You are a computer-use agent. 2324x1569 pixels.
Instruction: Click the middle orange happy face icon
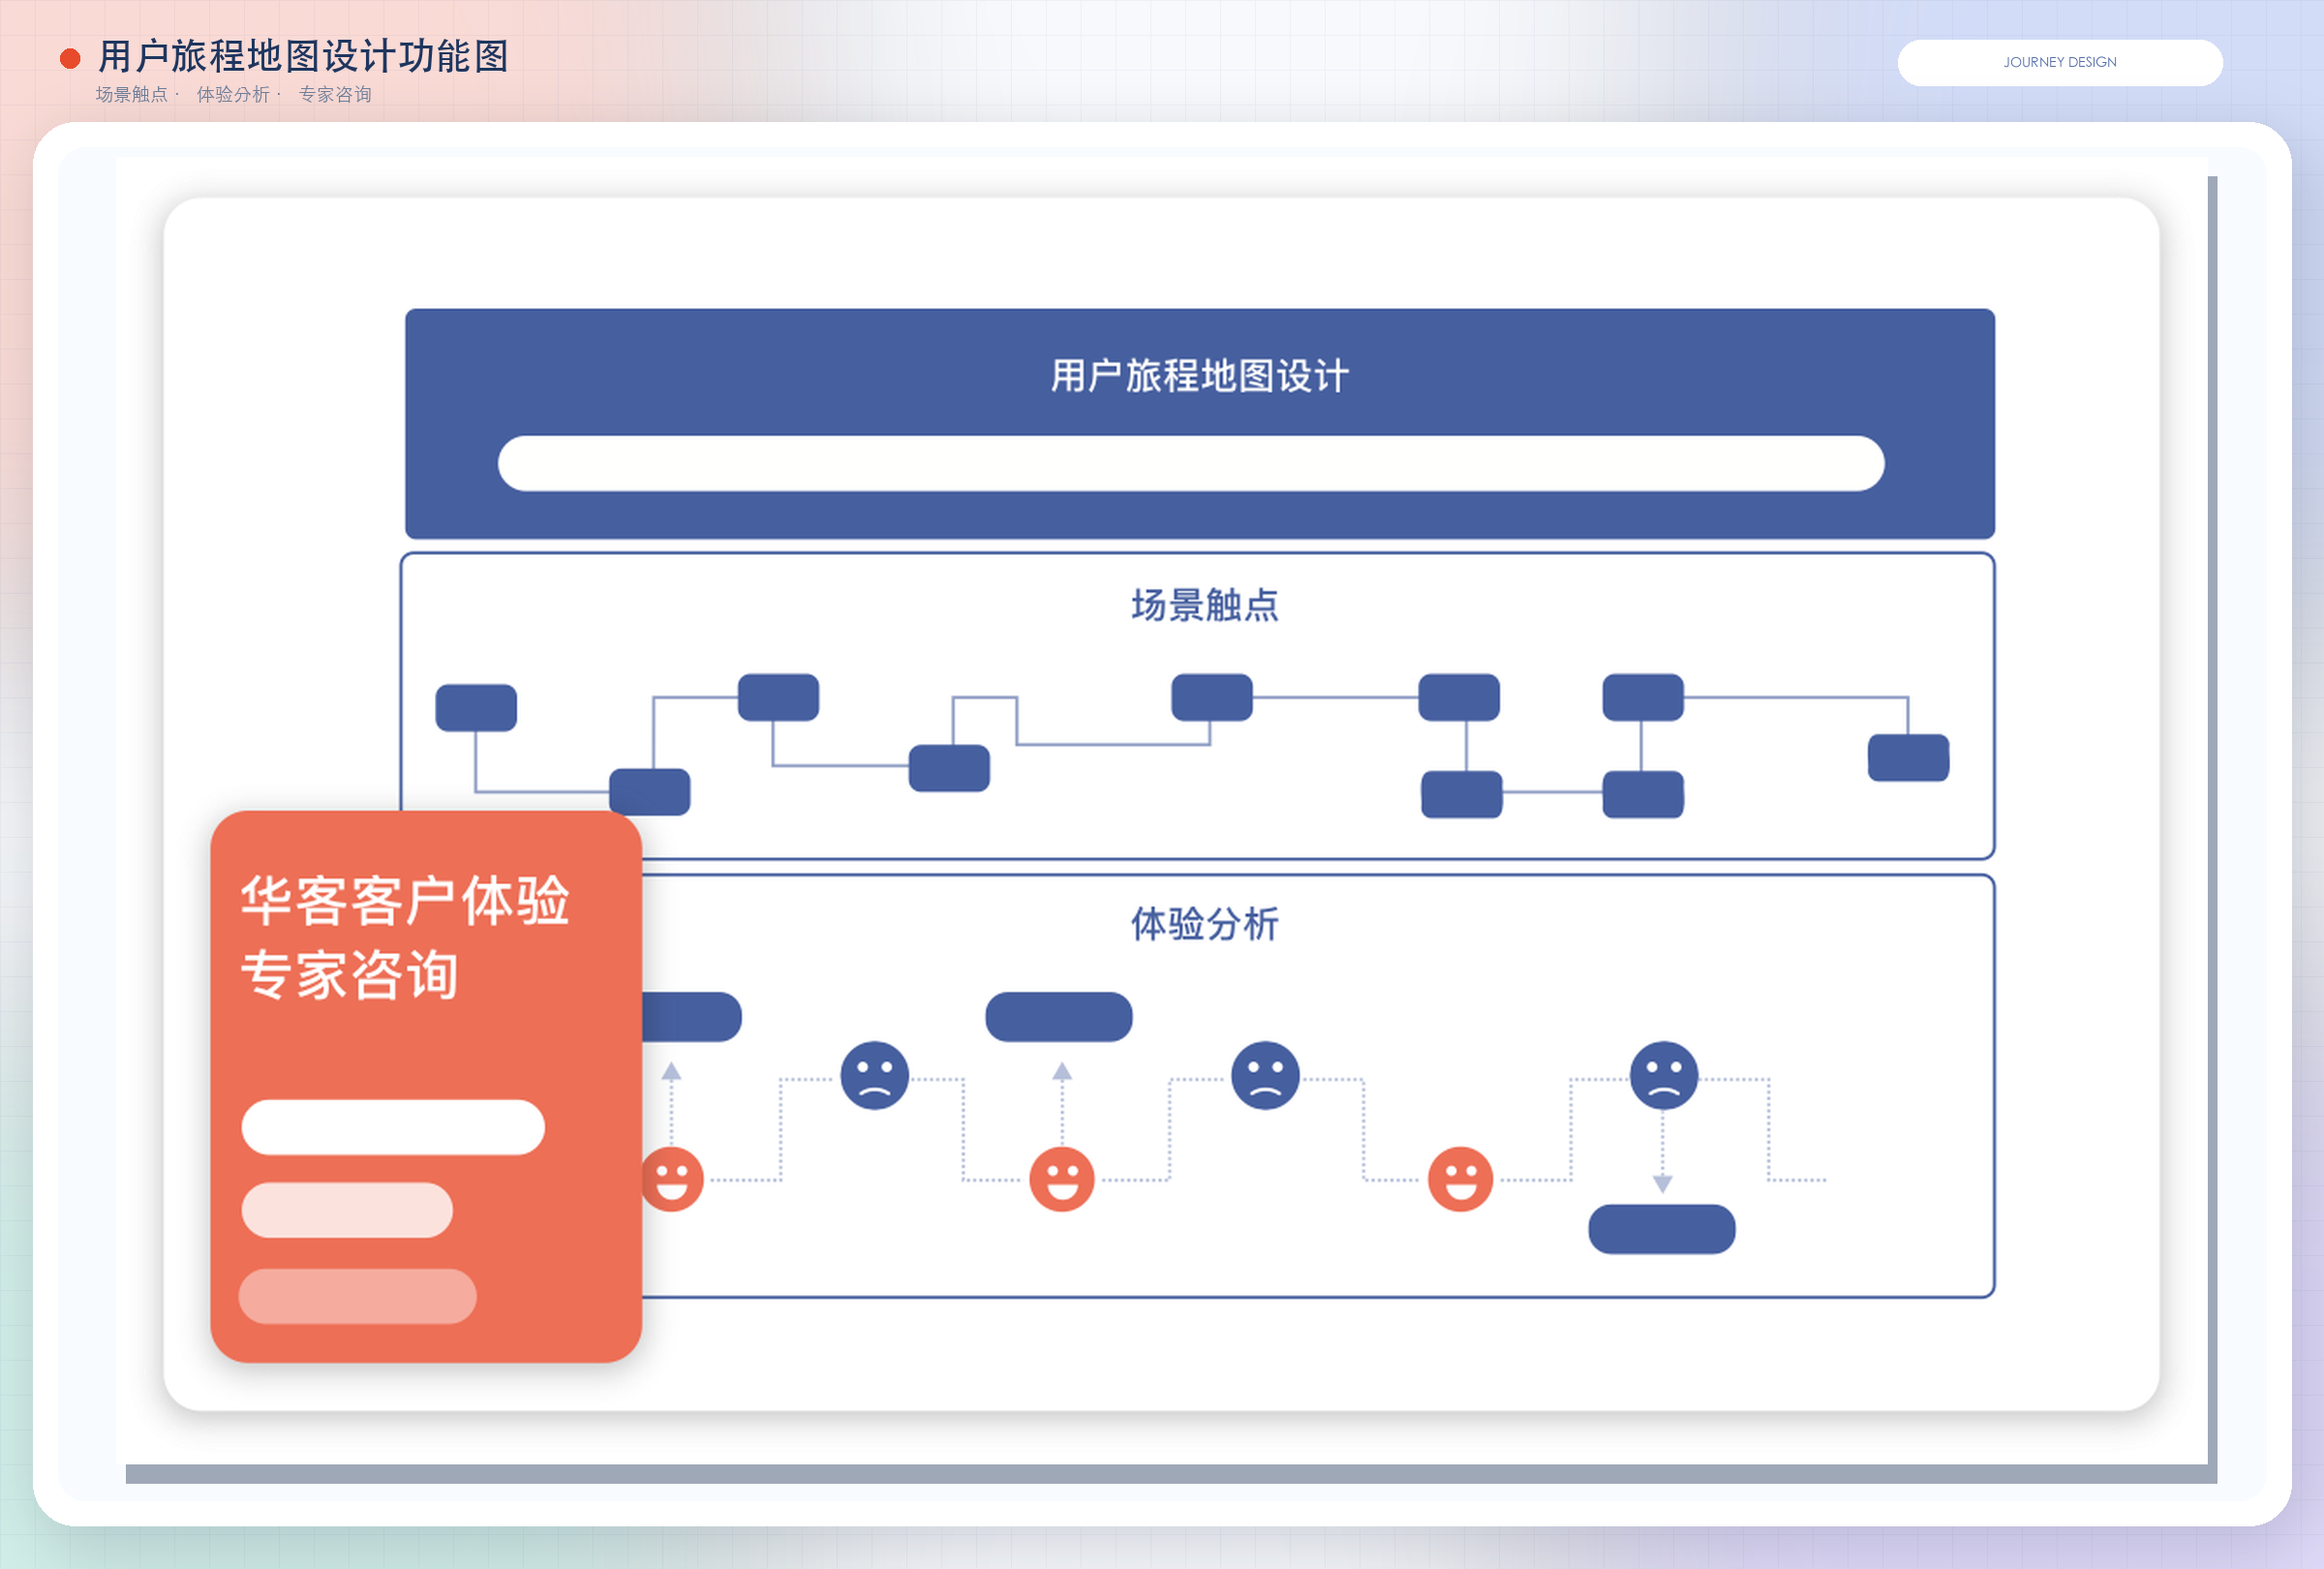[x=1062, y=1179]
